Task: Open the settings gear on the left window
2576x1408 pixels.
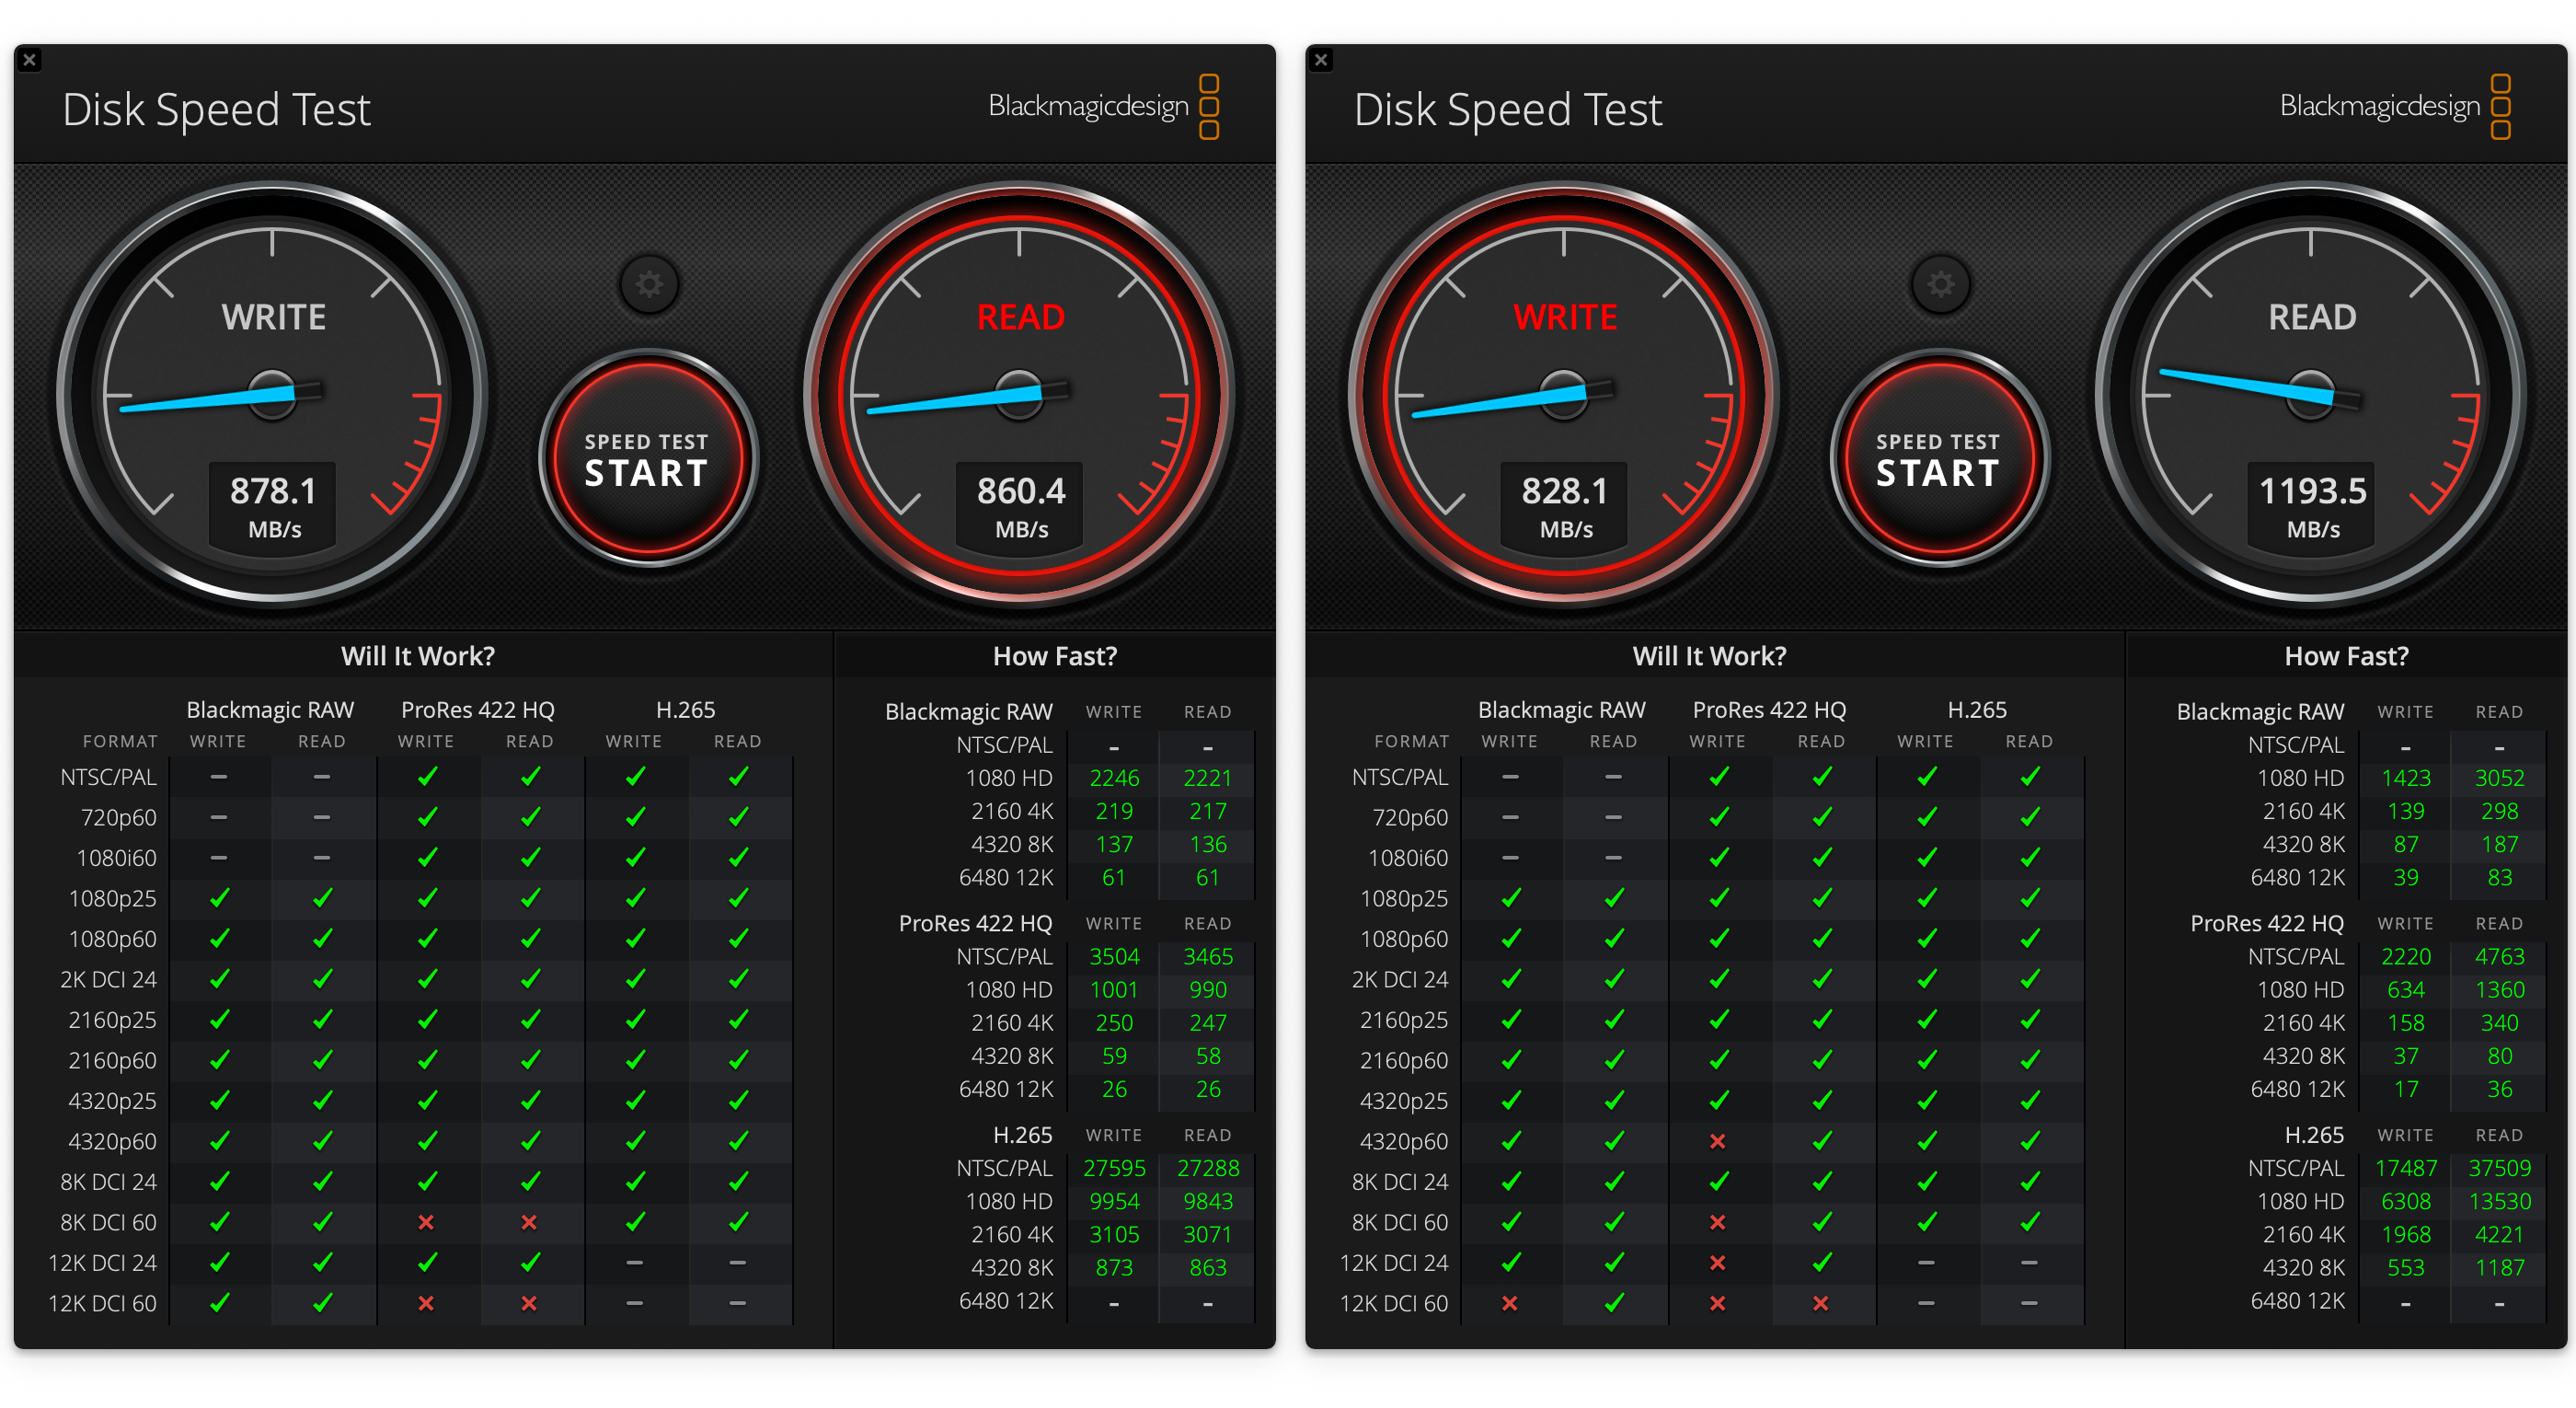Action: (x=650, y=285)
